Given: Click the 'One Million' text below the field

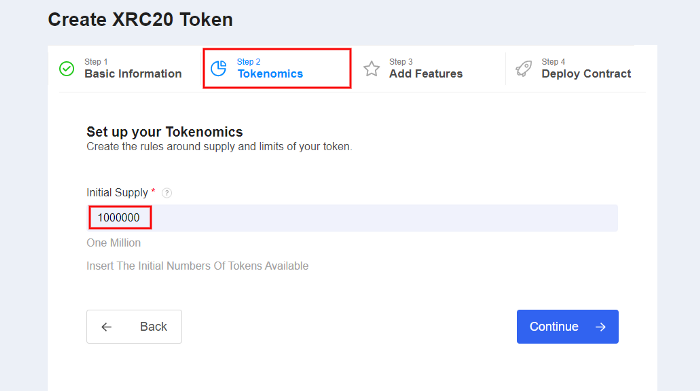Looking at the screenshot, I should pyautogui.click(x=113, y=243).
